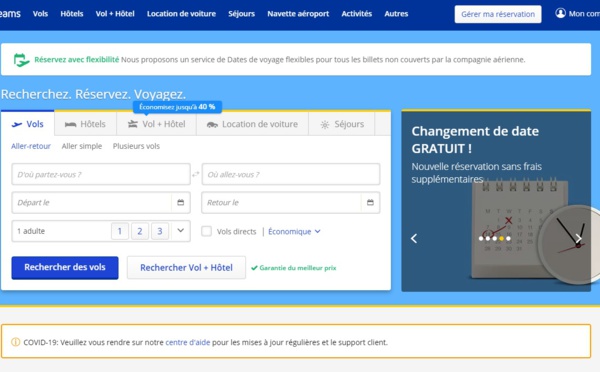The width and height of the screenshot is (600, 372).
Task: Click the Changement de date GRATUIT banner heading
Action: click(475, 140)
